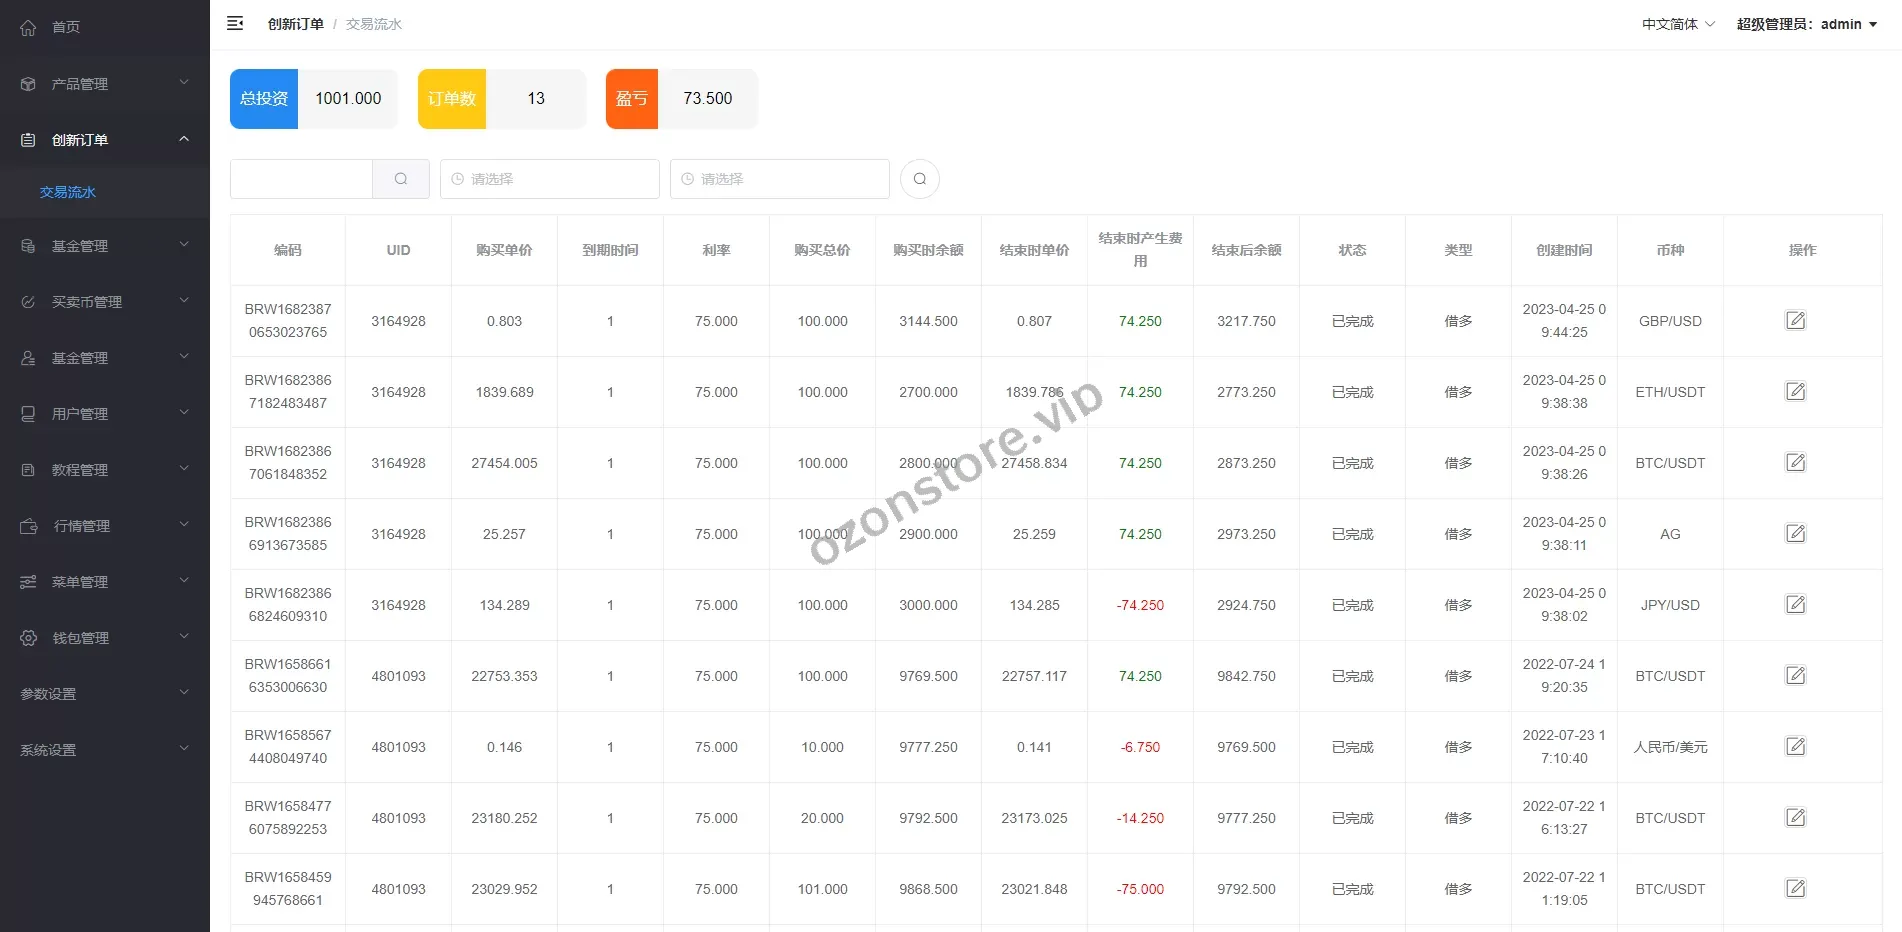Viewport: 1902px width, 932px height.
Task: Click edit icon in the AG order row
Action: coord(1795,534)
